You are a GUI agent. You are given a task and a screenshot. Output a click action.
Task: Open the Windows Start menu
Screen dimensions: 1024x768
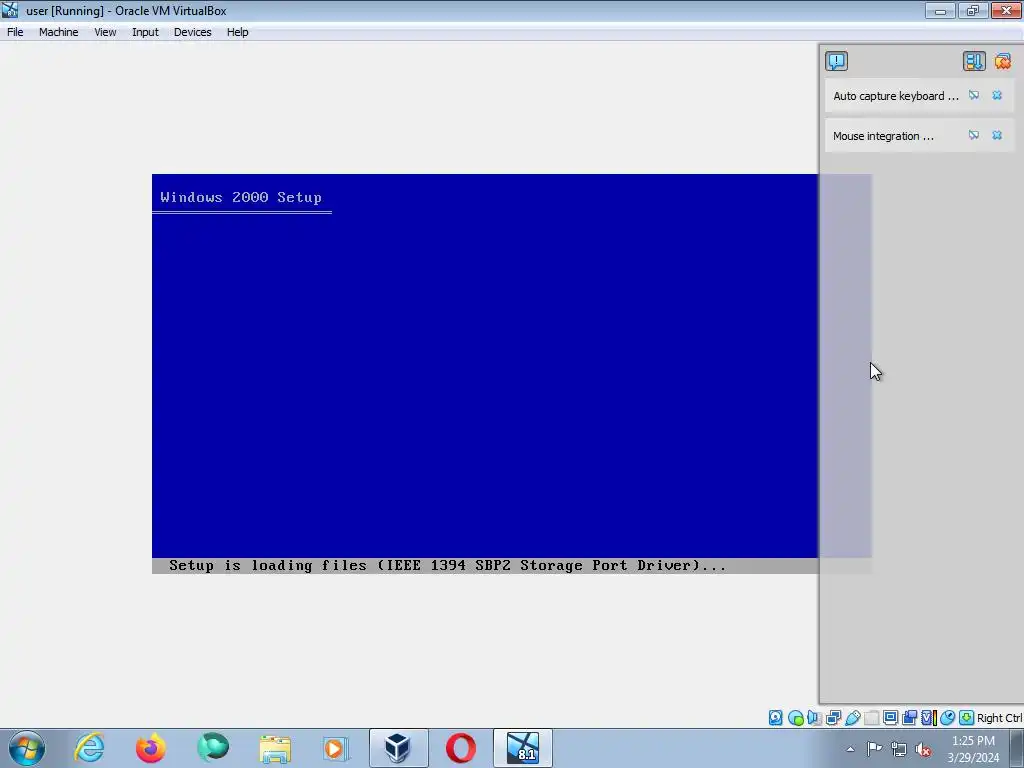pyautogui.click(x=27, y=748)
